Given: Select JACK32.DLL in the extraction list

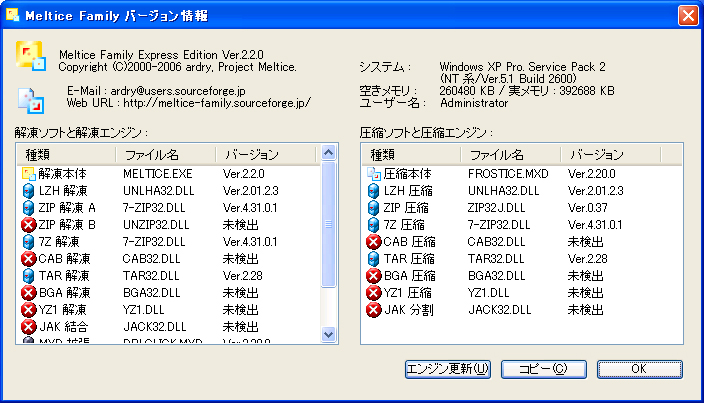Looking at the screenshot, I should (x=154, y=327).
